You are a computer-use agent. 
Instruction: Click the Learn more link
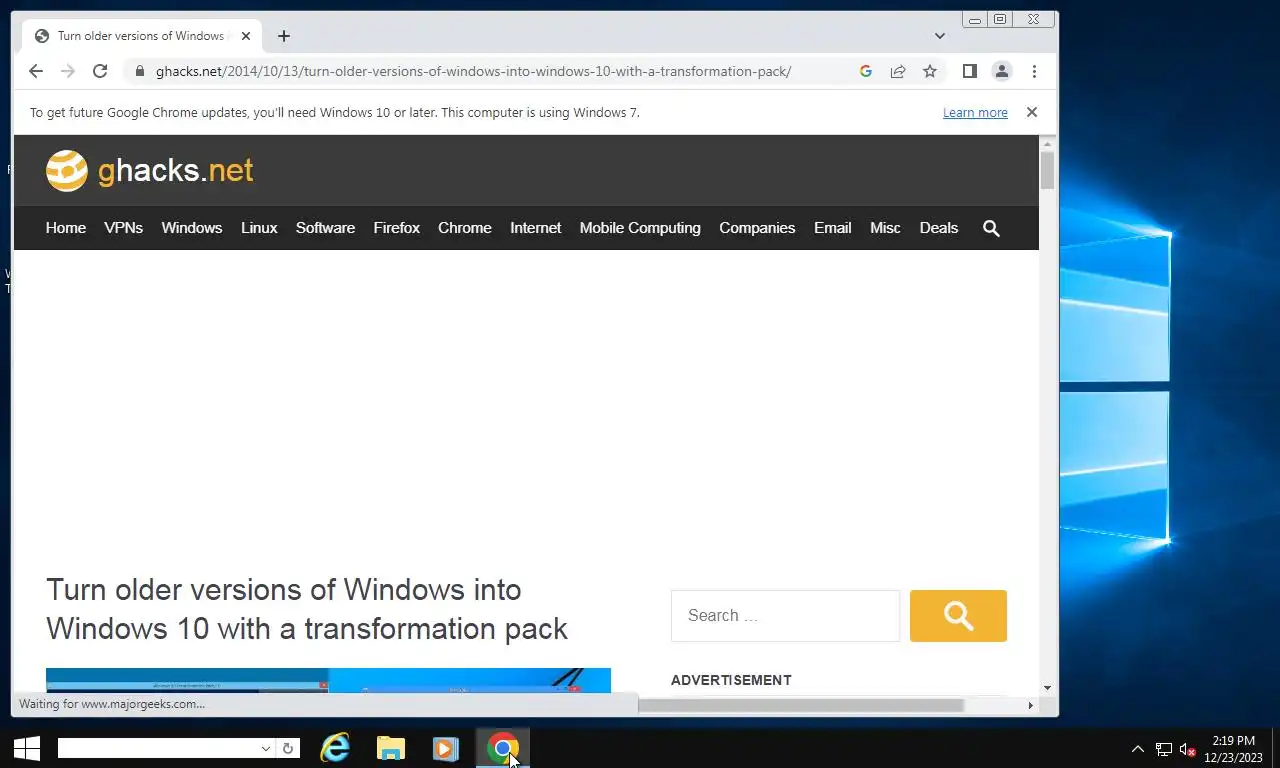pyautogui.click(x=975, y=113)
